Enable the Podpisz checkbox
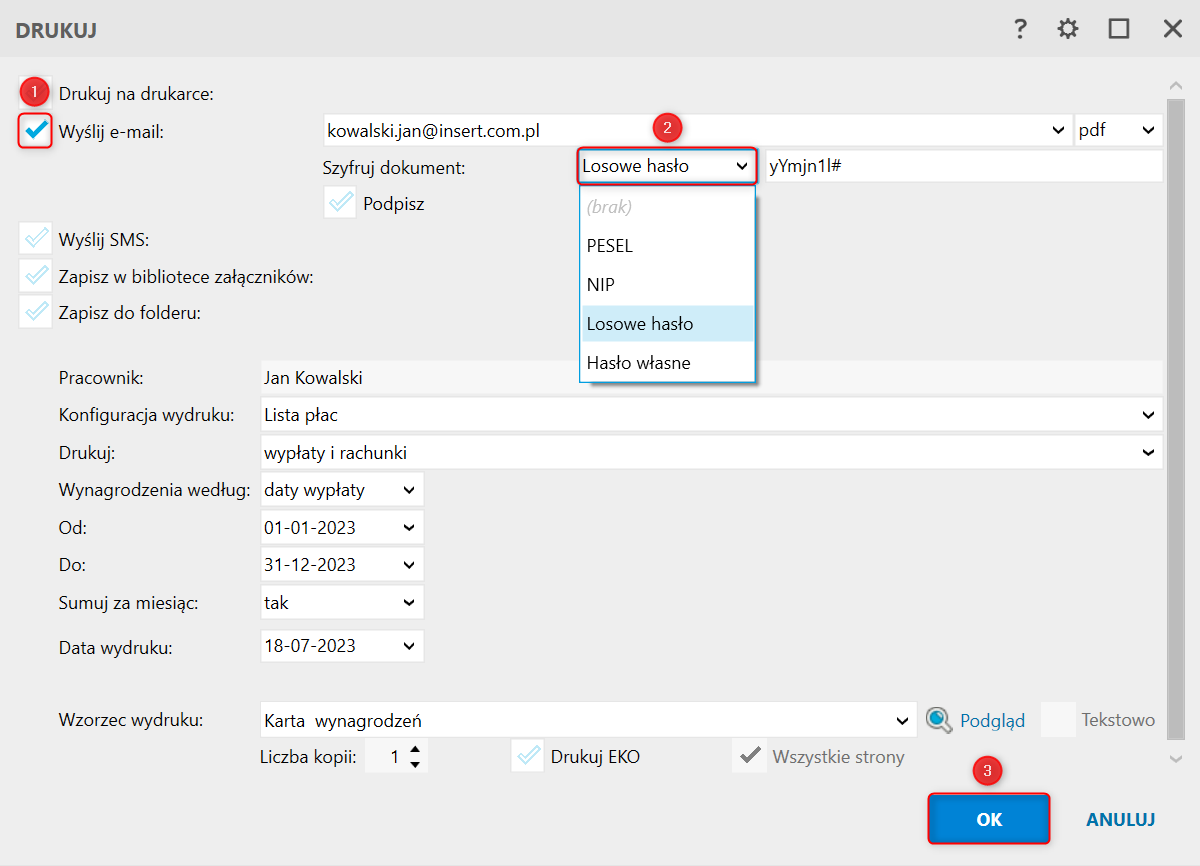This screenshot has height=866, width=1200. [x=341, y=202]
